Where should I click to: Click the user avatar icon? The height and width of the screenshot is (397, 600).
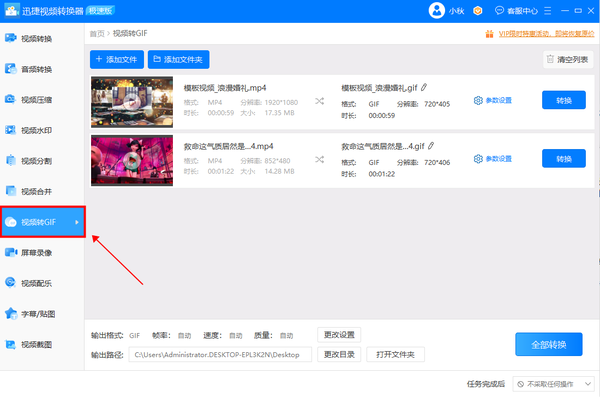pos(437,11)
